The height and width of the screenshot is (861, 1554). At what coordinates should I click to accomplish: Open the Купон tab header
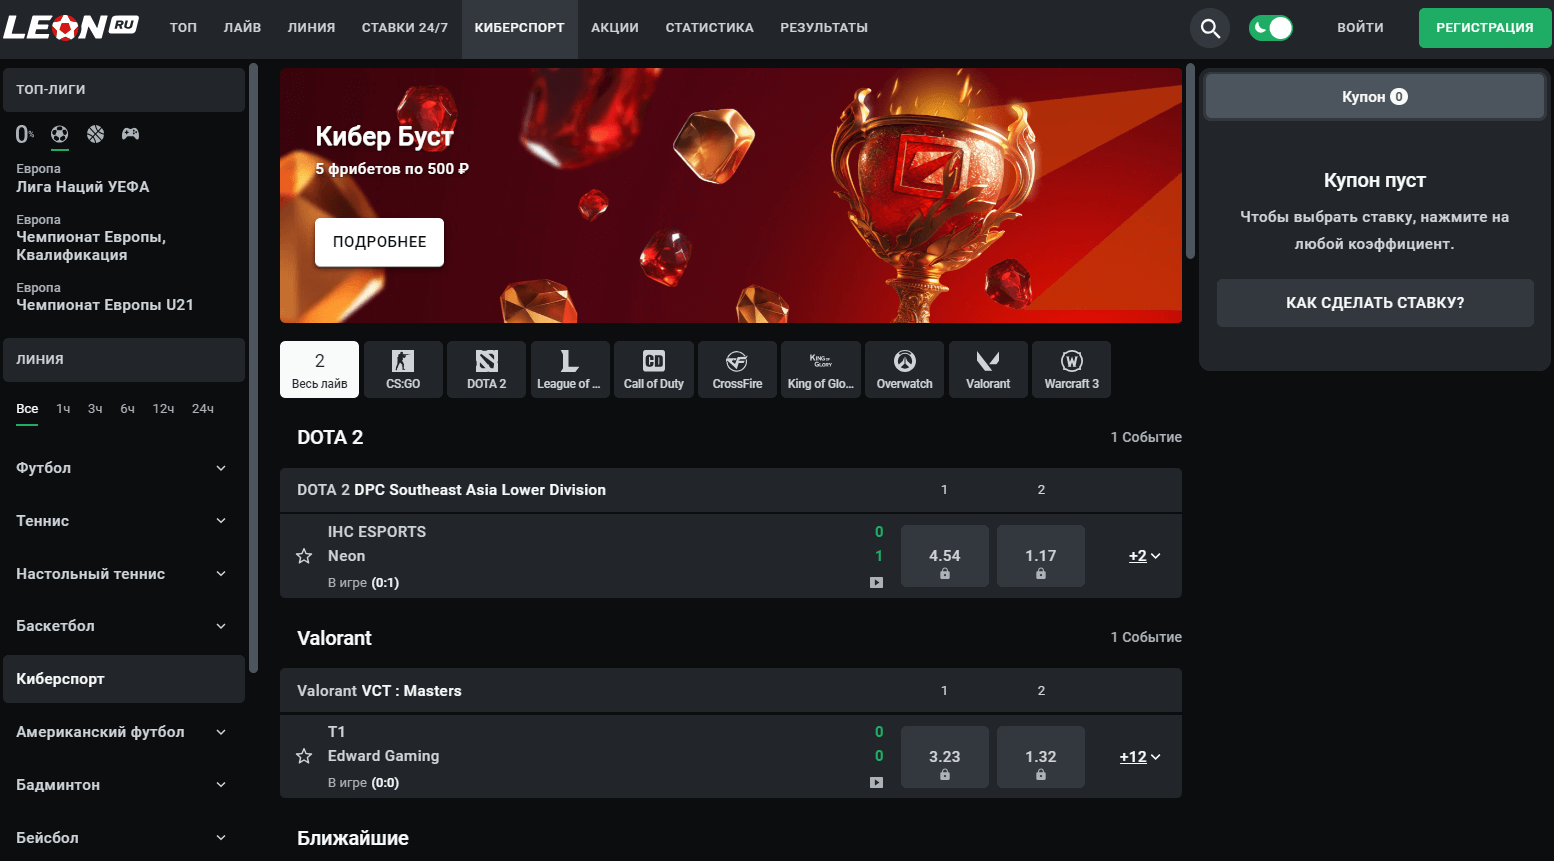coord(1375,97)
